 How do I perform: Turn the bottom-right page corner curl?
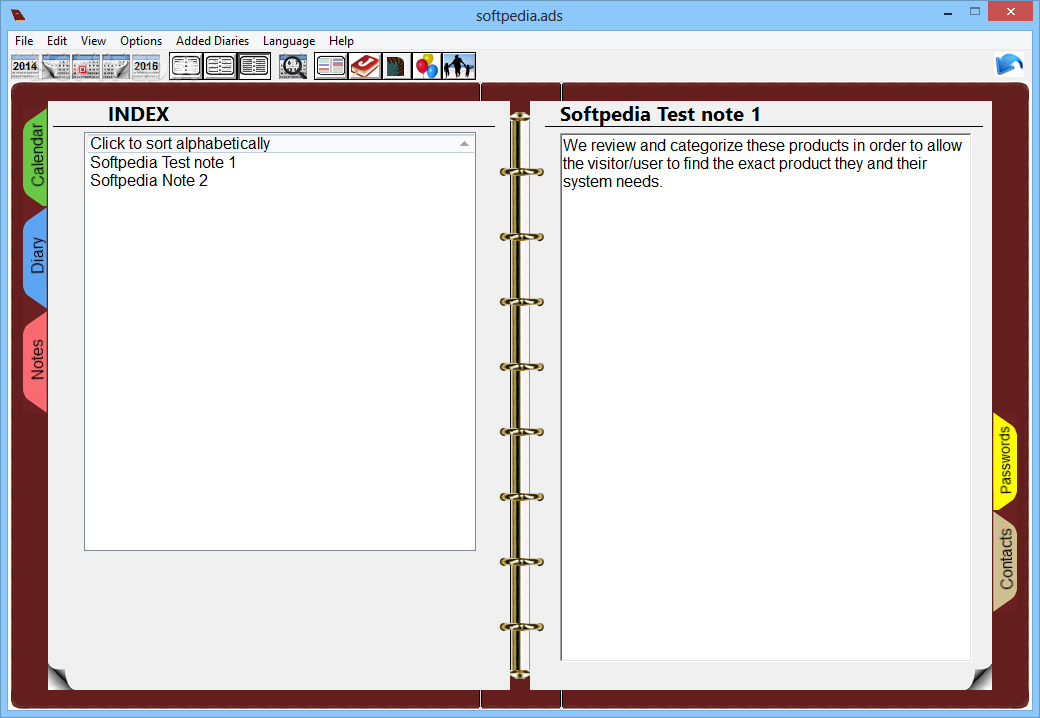(x=980, y=678)
